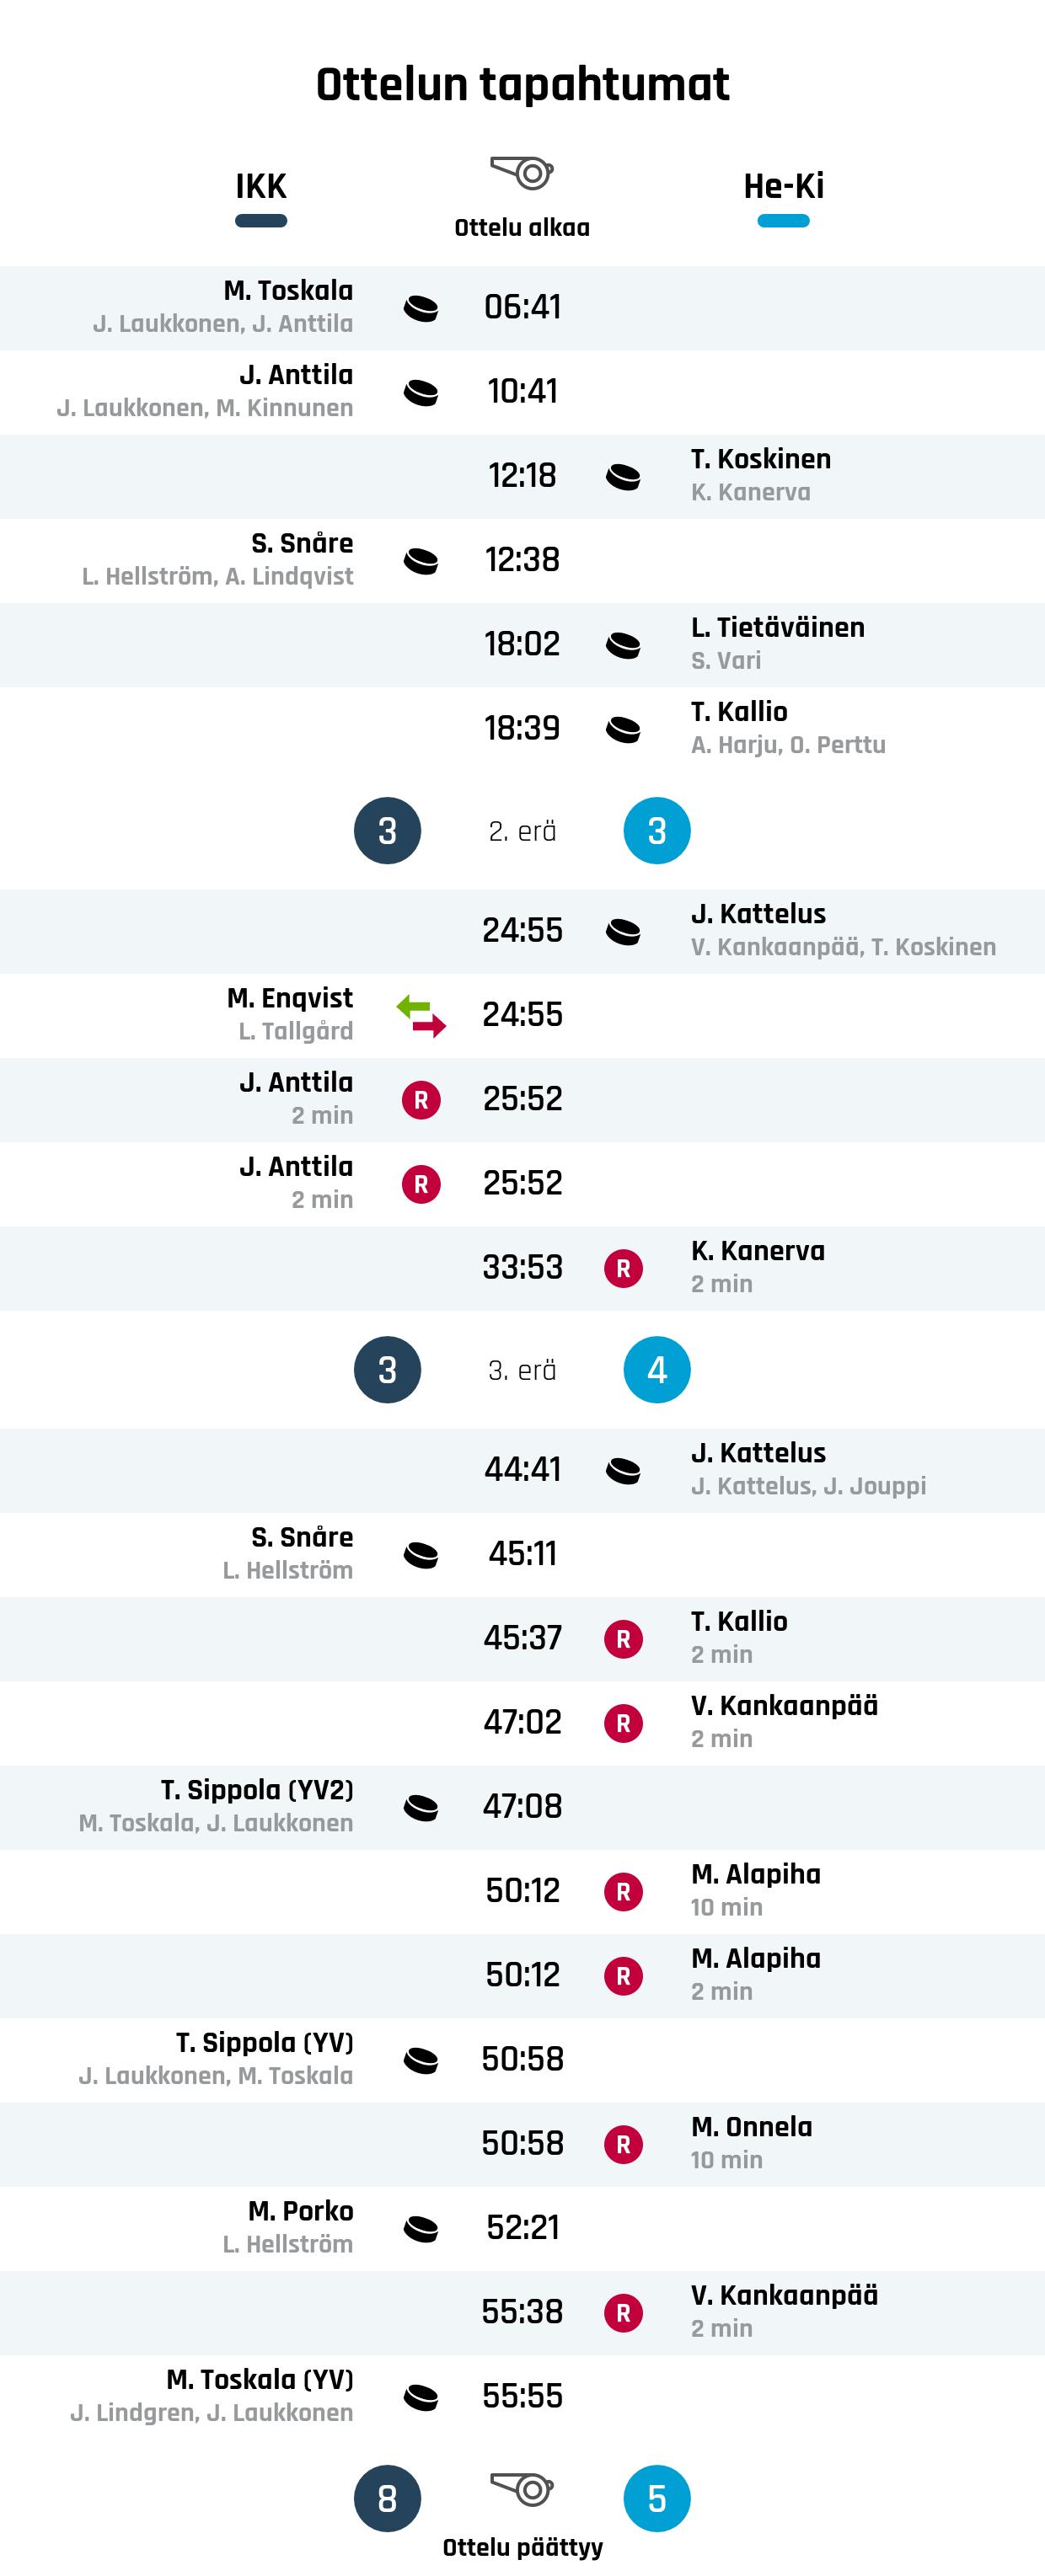
Task: Click T. Sippola (YV2) goal scorer name
Action: point(257,1790)
